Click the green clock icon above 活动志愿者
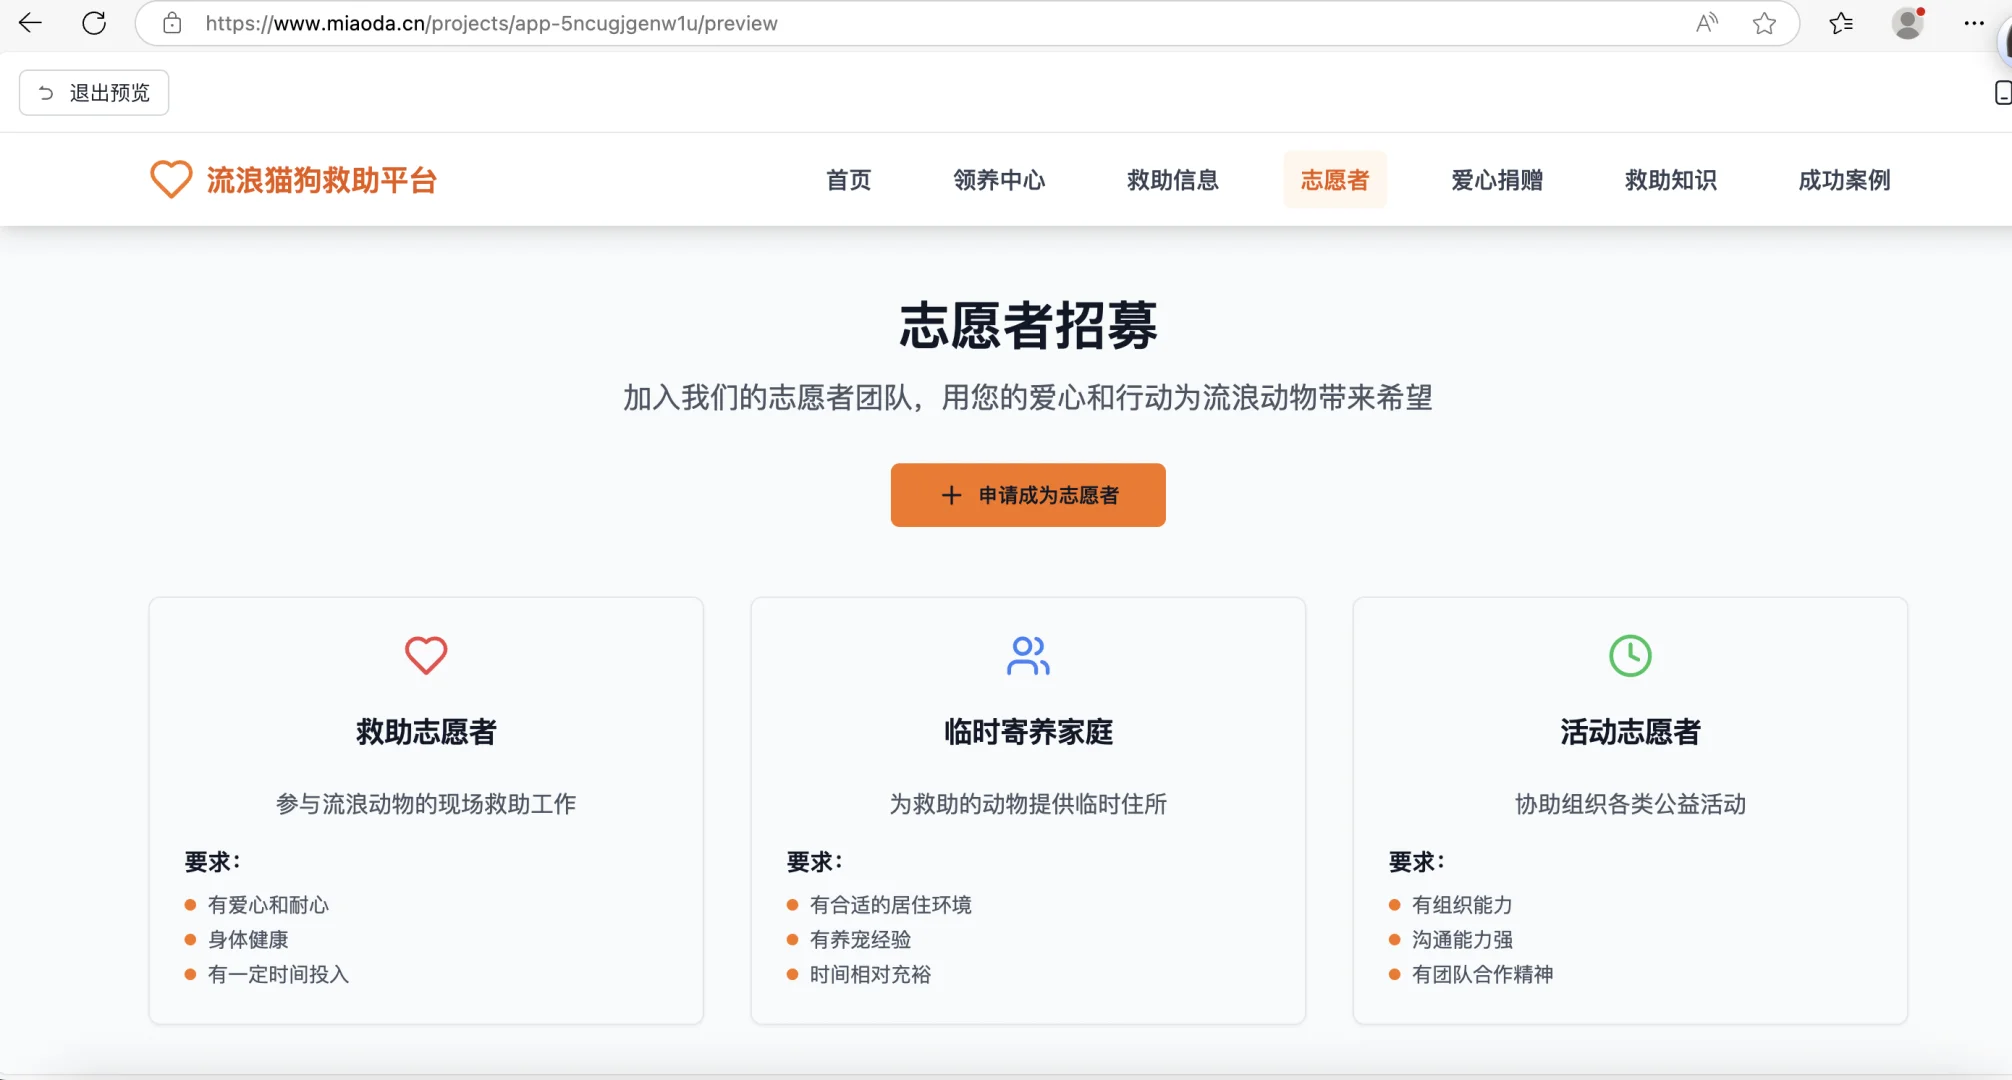2012x1080 pixels. (x=1629, y=655)
